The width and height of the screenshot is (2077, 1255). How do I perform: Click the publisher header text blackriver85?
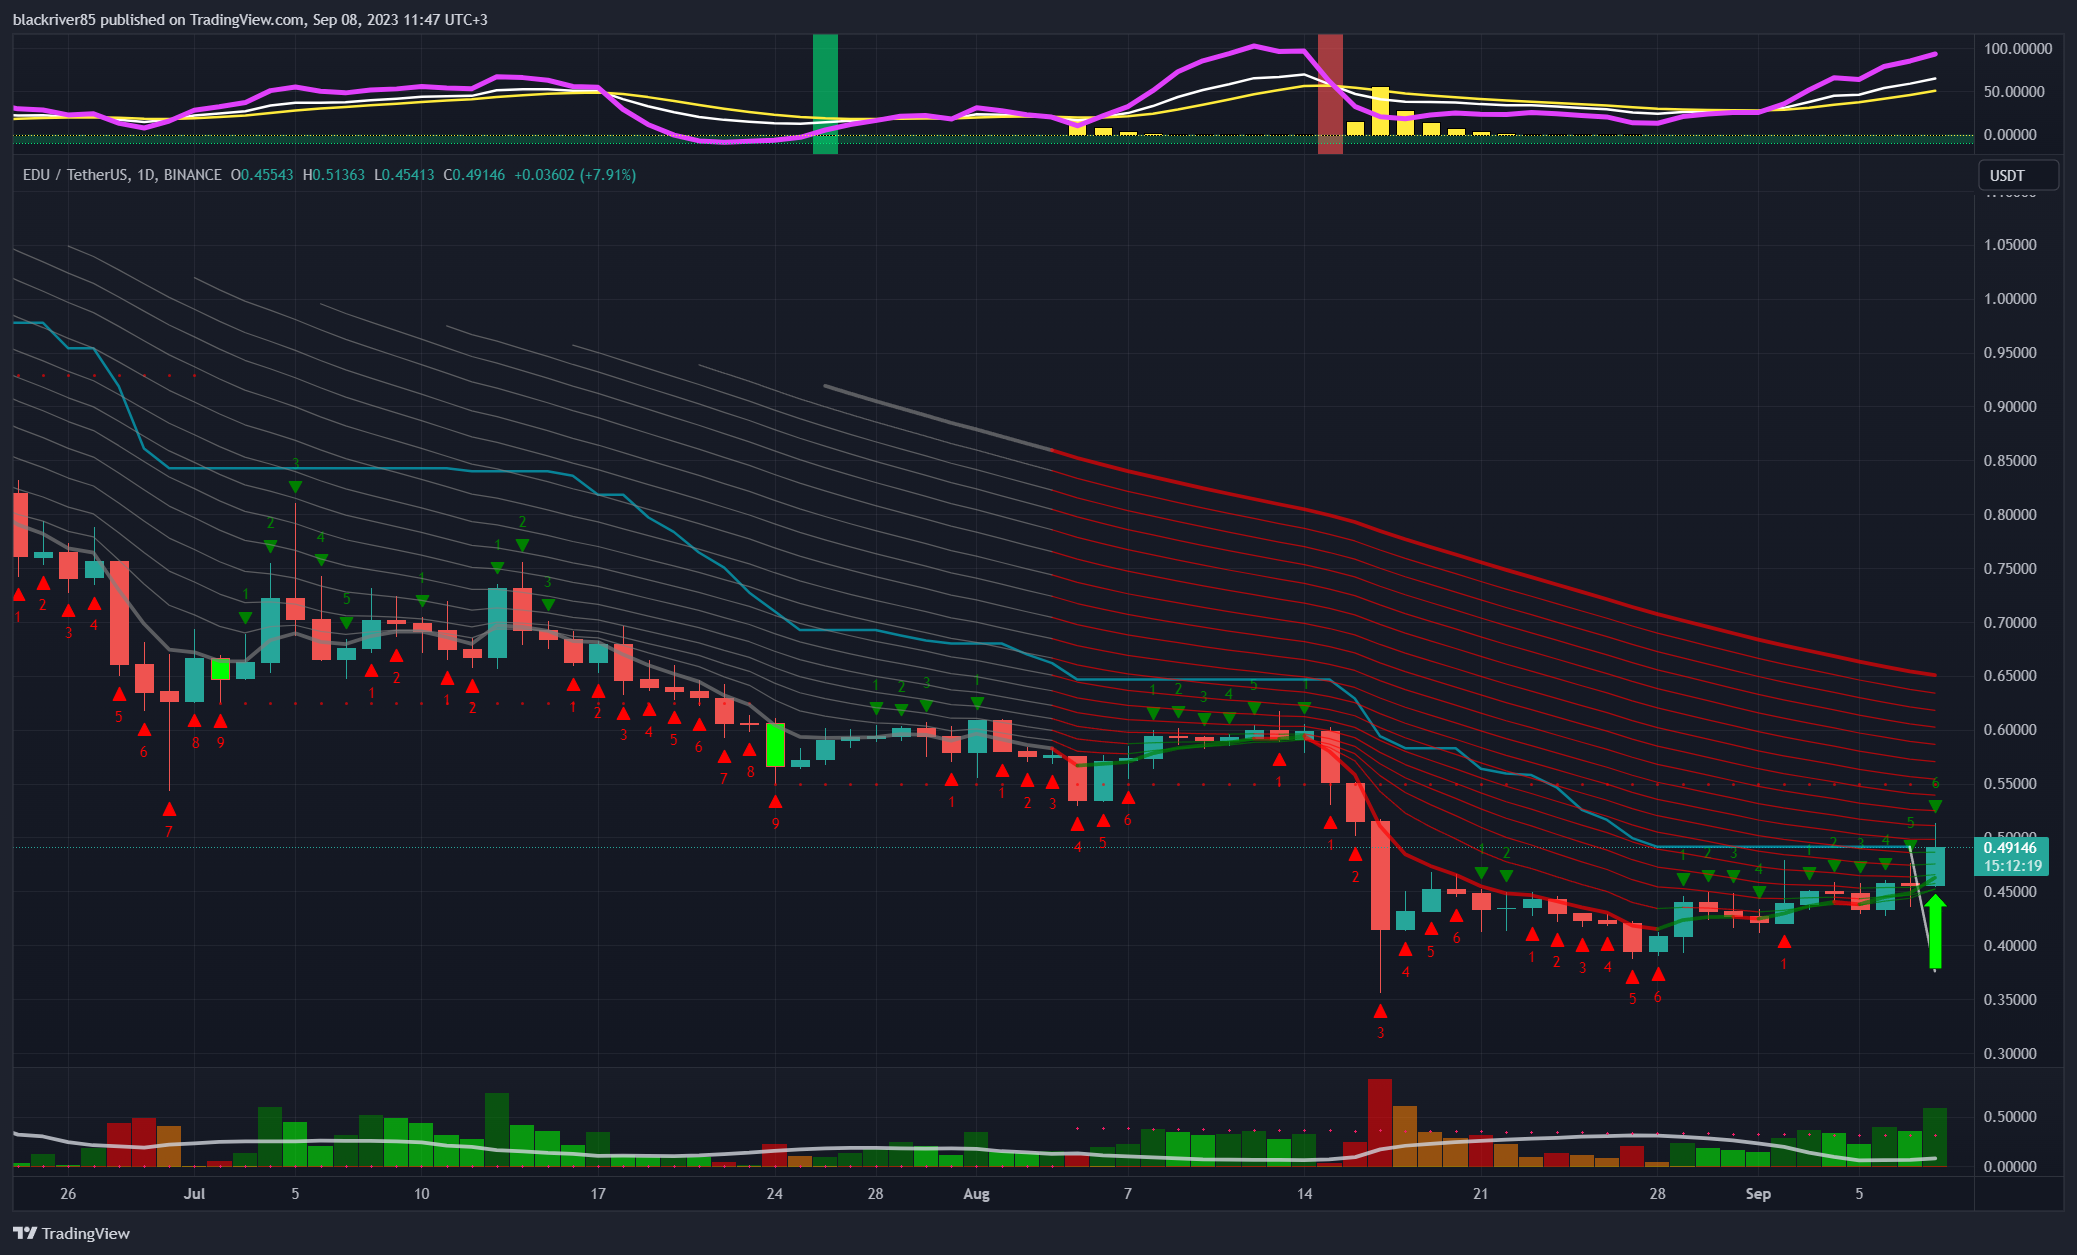click(55, 19)
